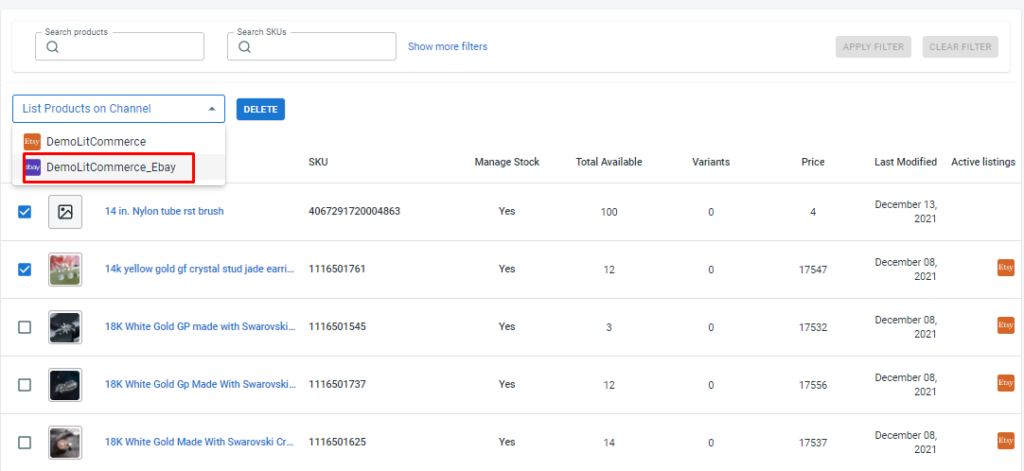
Task: Click the purple eBay icon beside DemoLitCommerce_Ebay
Action: [x=32, y=167]
